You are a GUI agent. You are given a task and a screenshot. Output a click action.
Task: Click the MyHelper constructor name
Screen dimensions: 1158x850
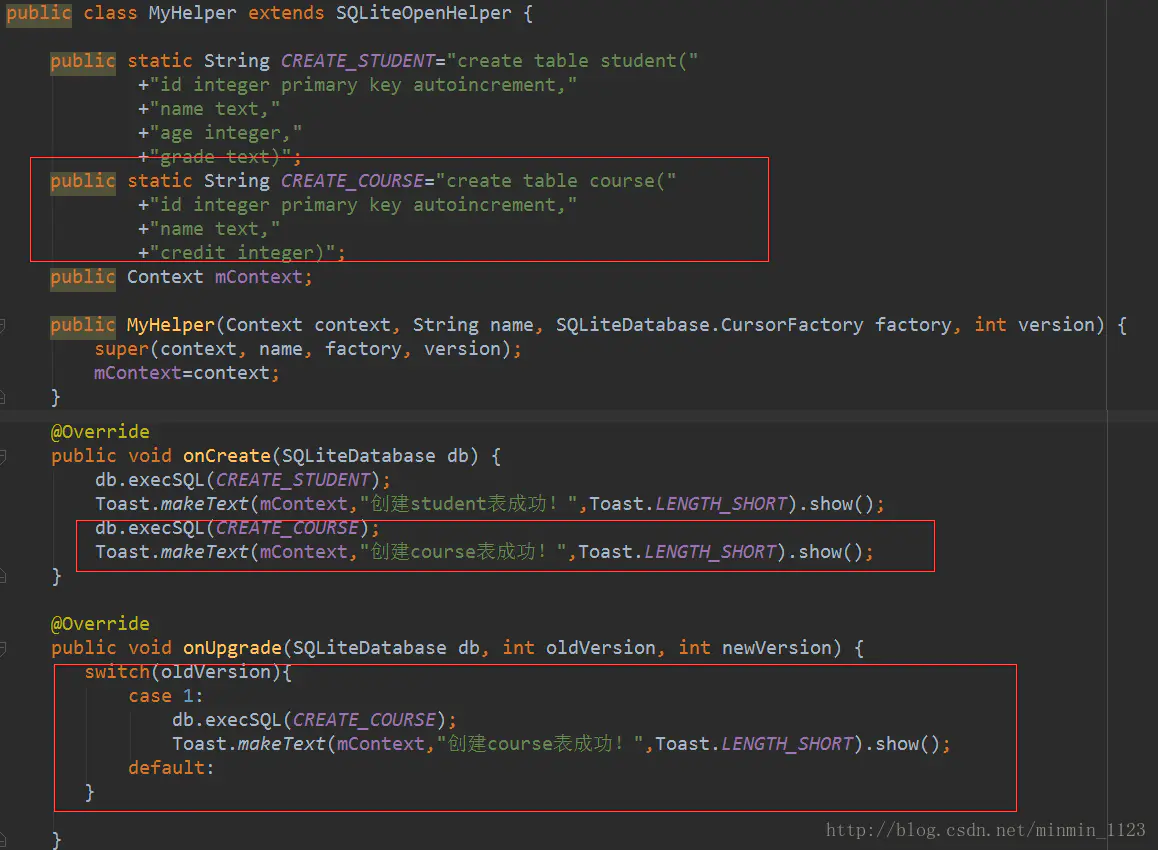[170, 325]
